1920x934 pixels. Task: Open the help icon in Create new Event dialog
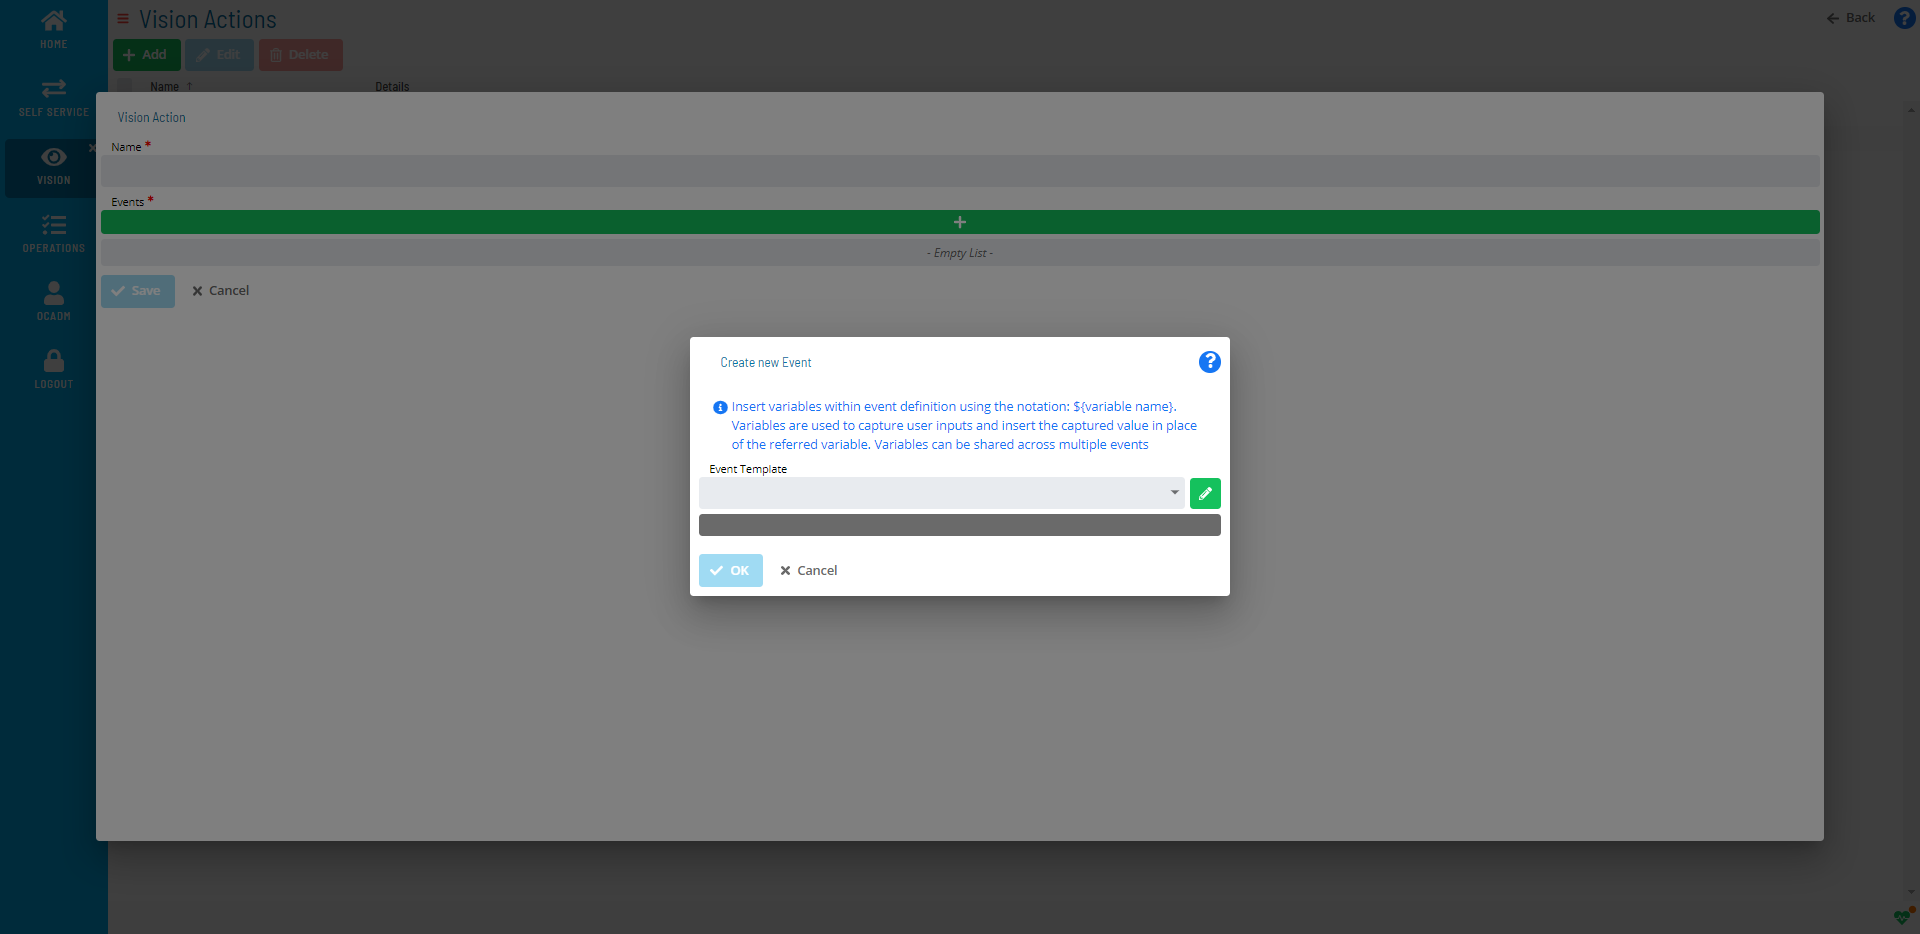click(1209, 362)
